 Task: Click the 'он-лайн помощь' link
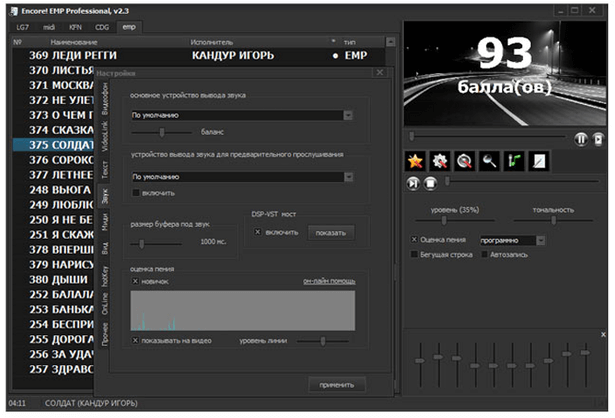point(328,281)
